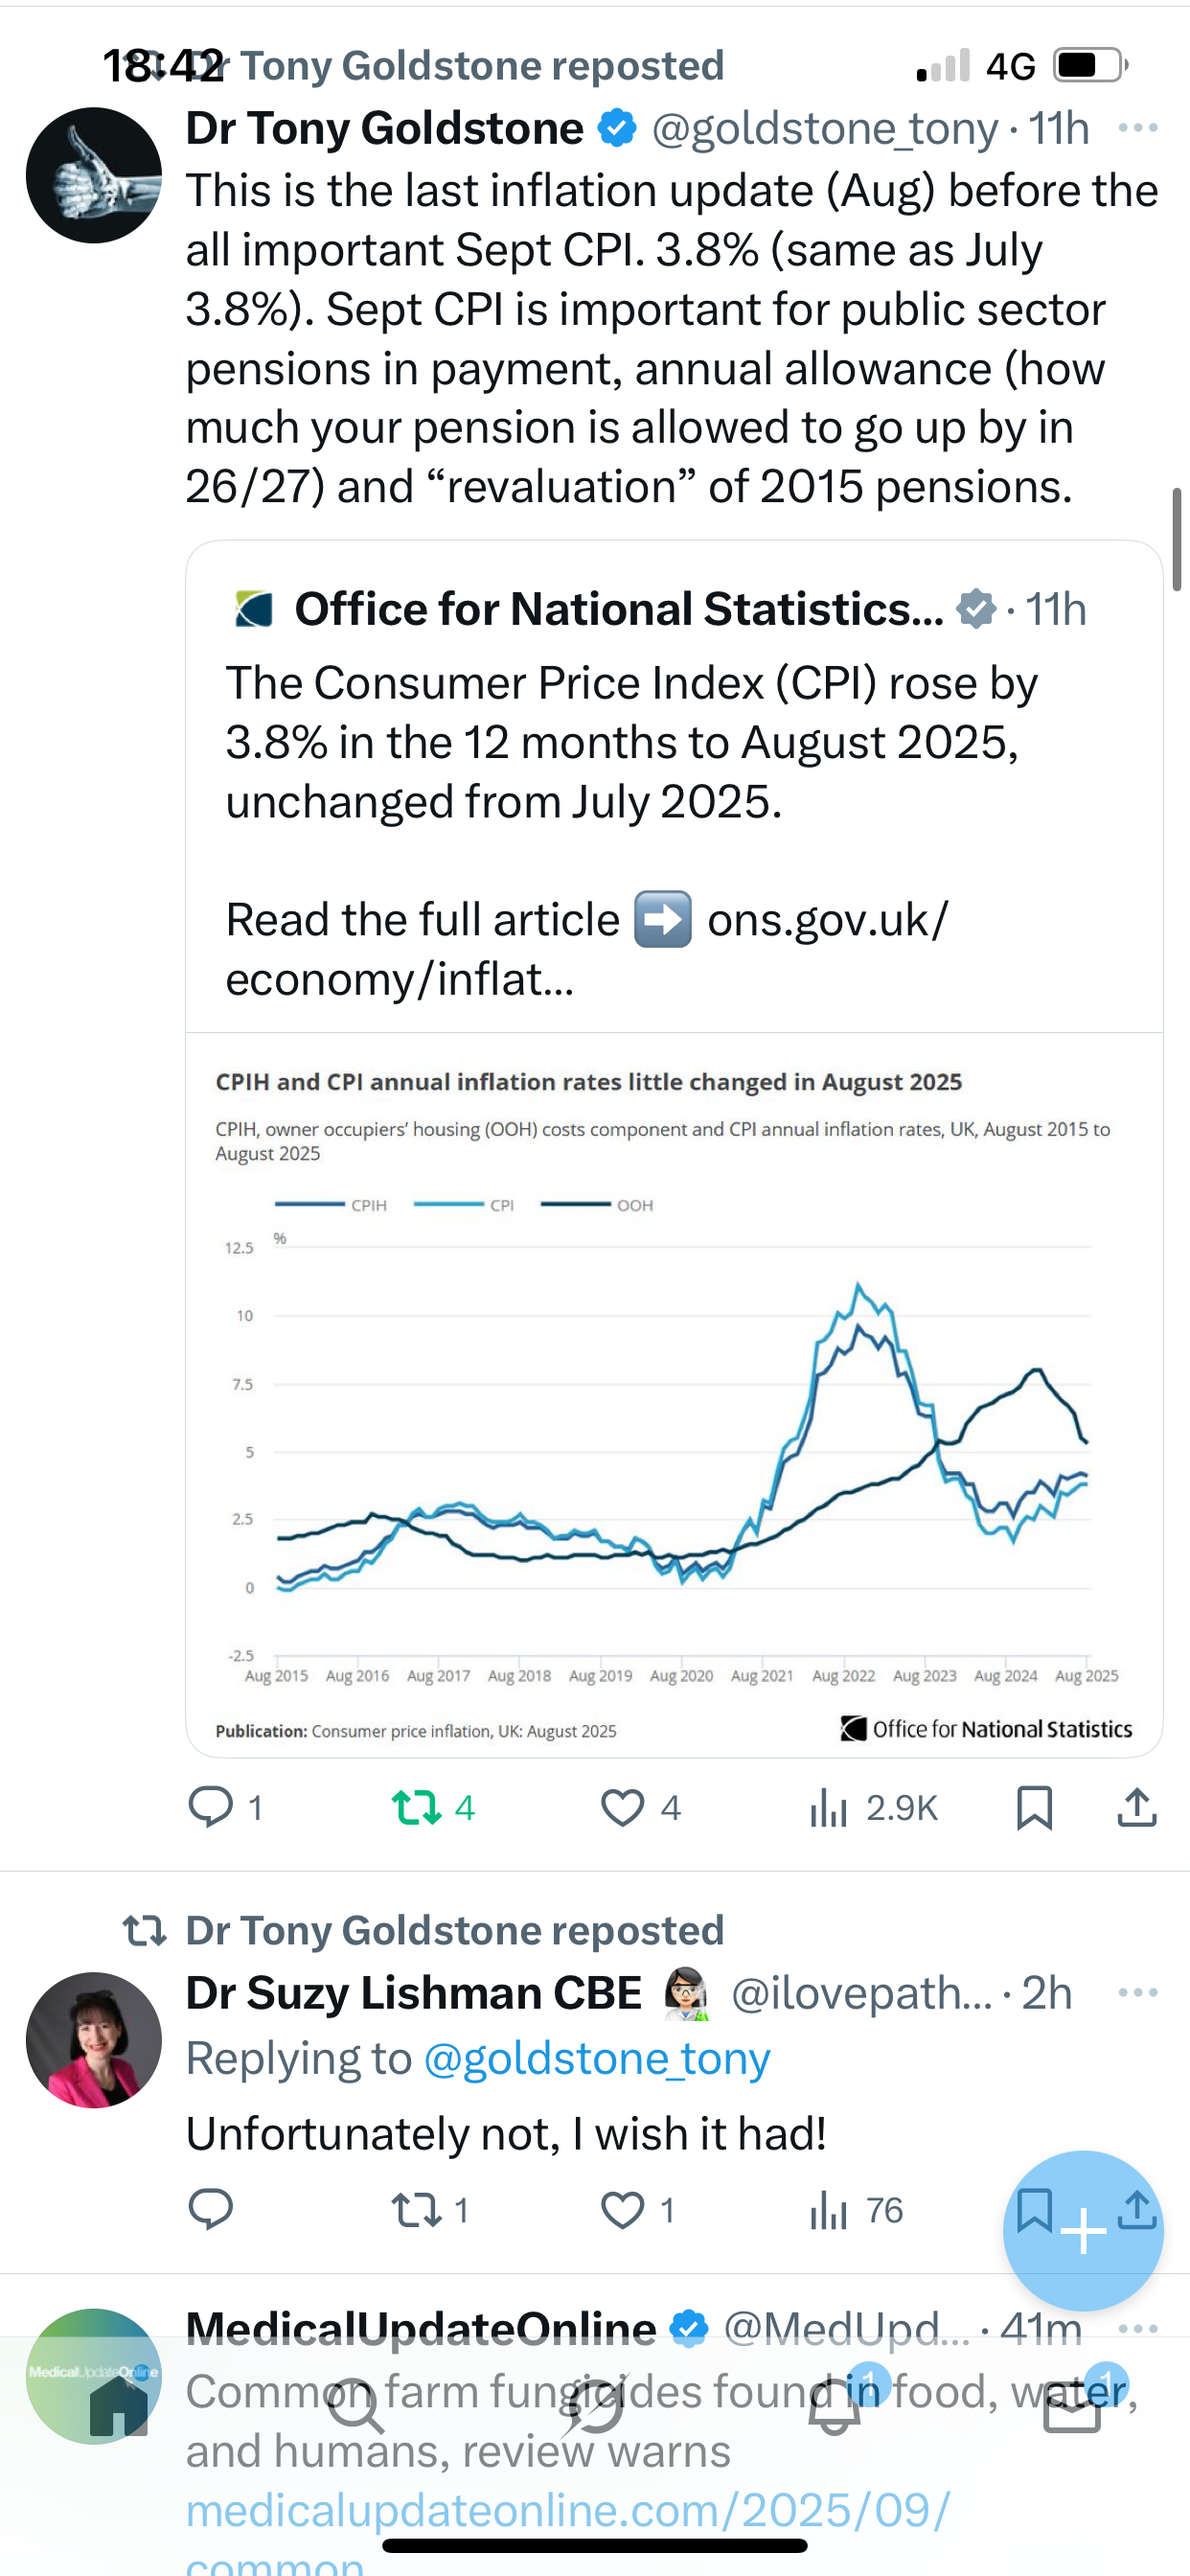Open Dr Suzy Lishman's profile picture
1190x2576 pixels.
coord(94,2039)
